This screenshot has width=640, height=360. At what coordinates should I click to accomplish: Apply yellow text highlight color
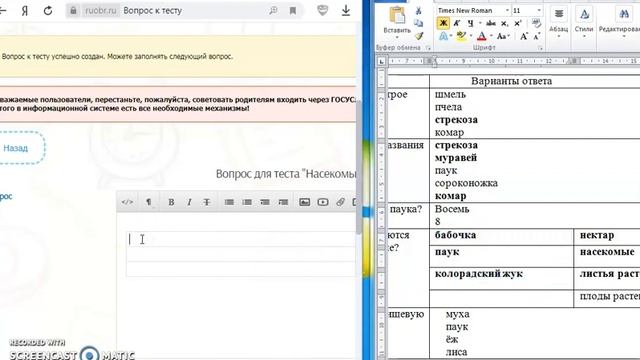(461, 36)
